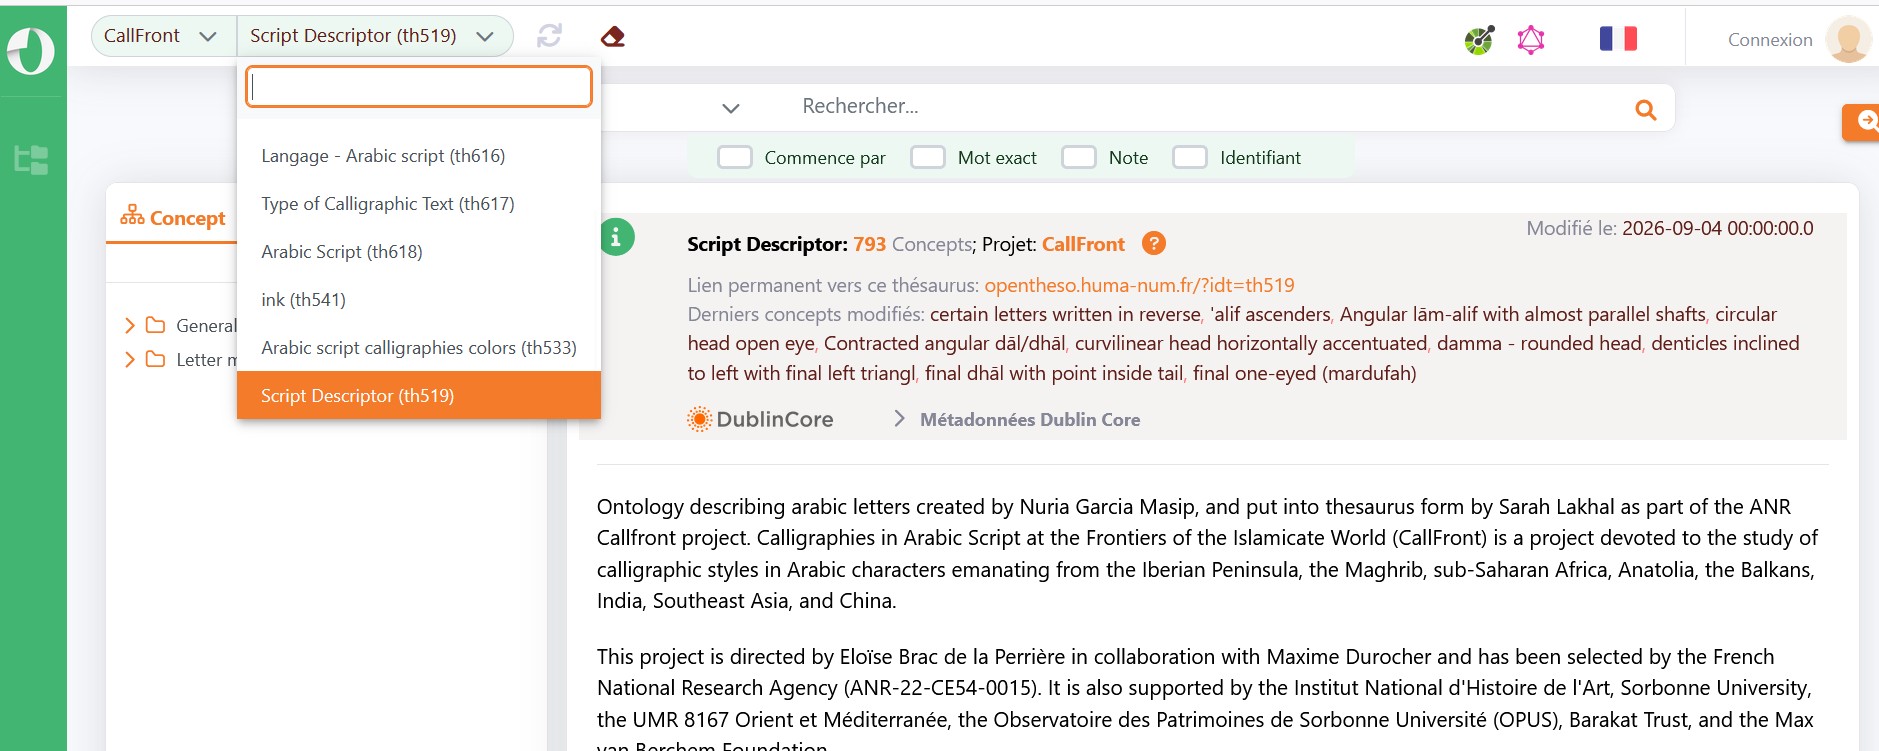Screen dimensions: 1879x751
Task: Collapse the Script Descriptor (th519) dropdown
Action: pos(374,36)
